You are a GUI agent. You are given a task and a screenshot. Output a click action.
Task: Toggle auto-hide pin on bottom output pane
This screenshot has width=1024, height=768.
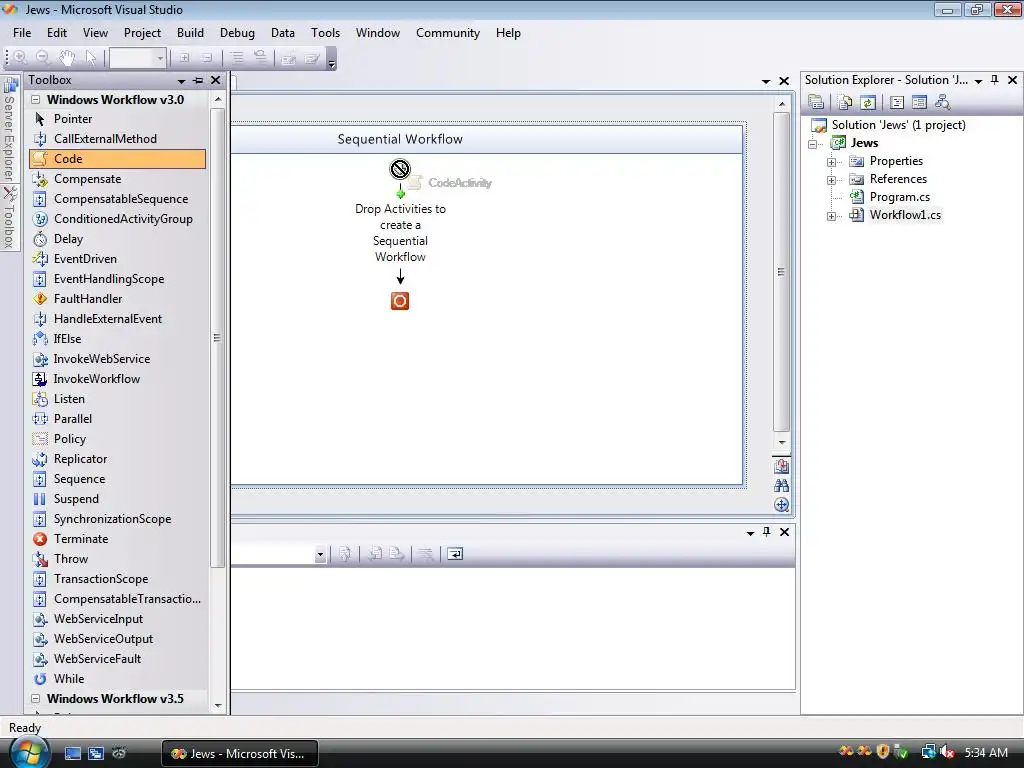tap(767, 532)
